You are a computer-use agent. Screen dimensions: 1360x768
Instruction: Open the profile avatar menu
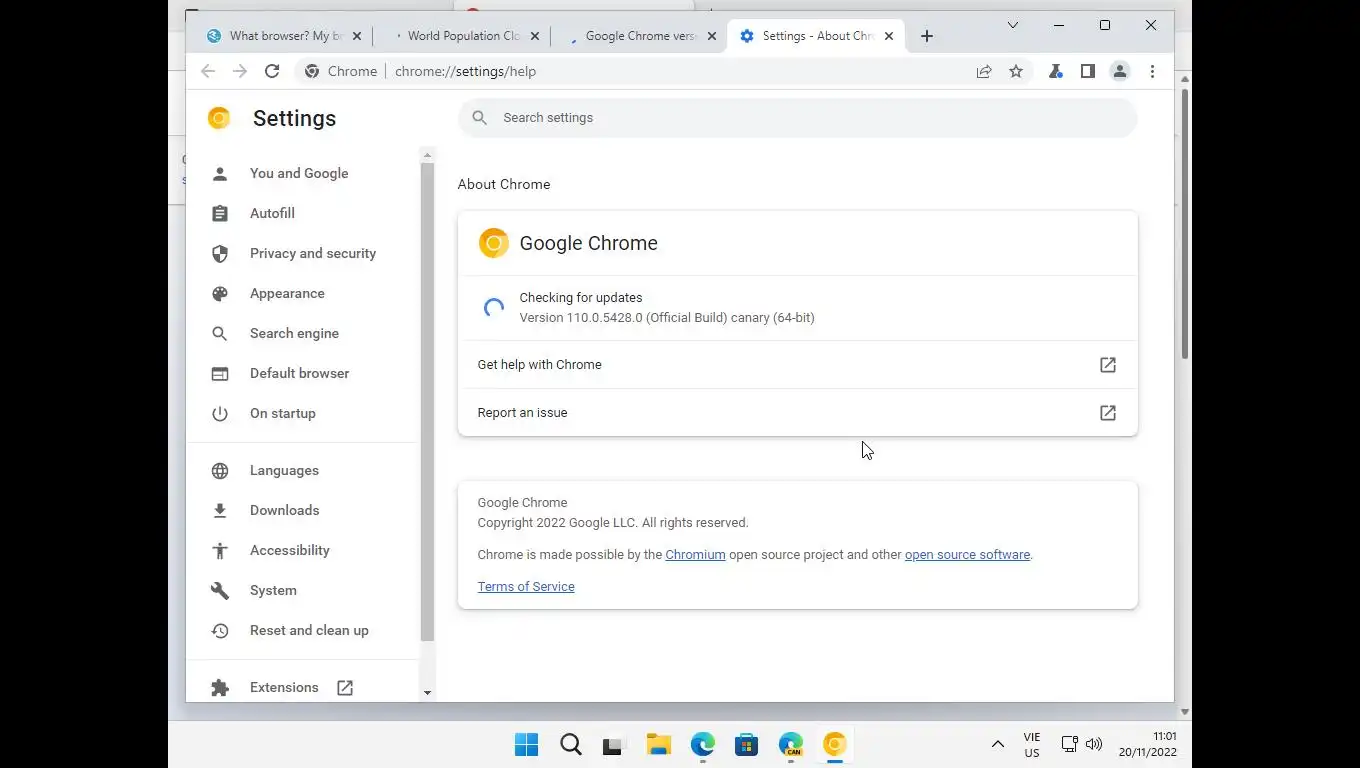click(1120, 71)
